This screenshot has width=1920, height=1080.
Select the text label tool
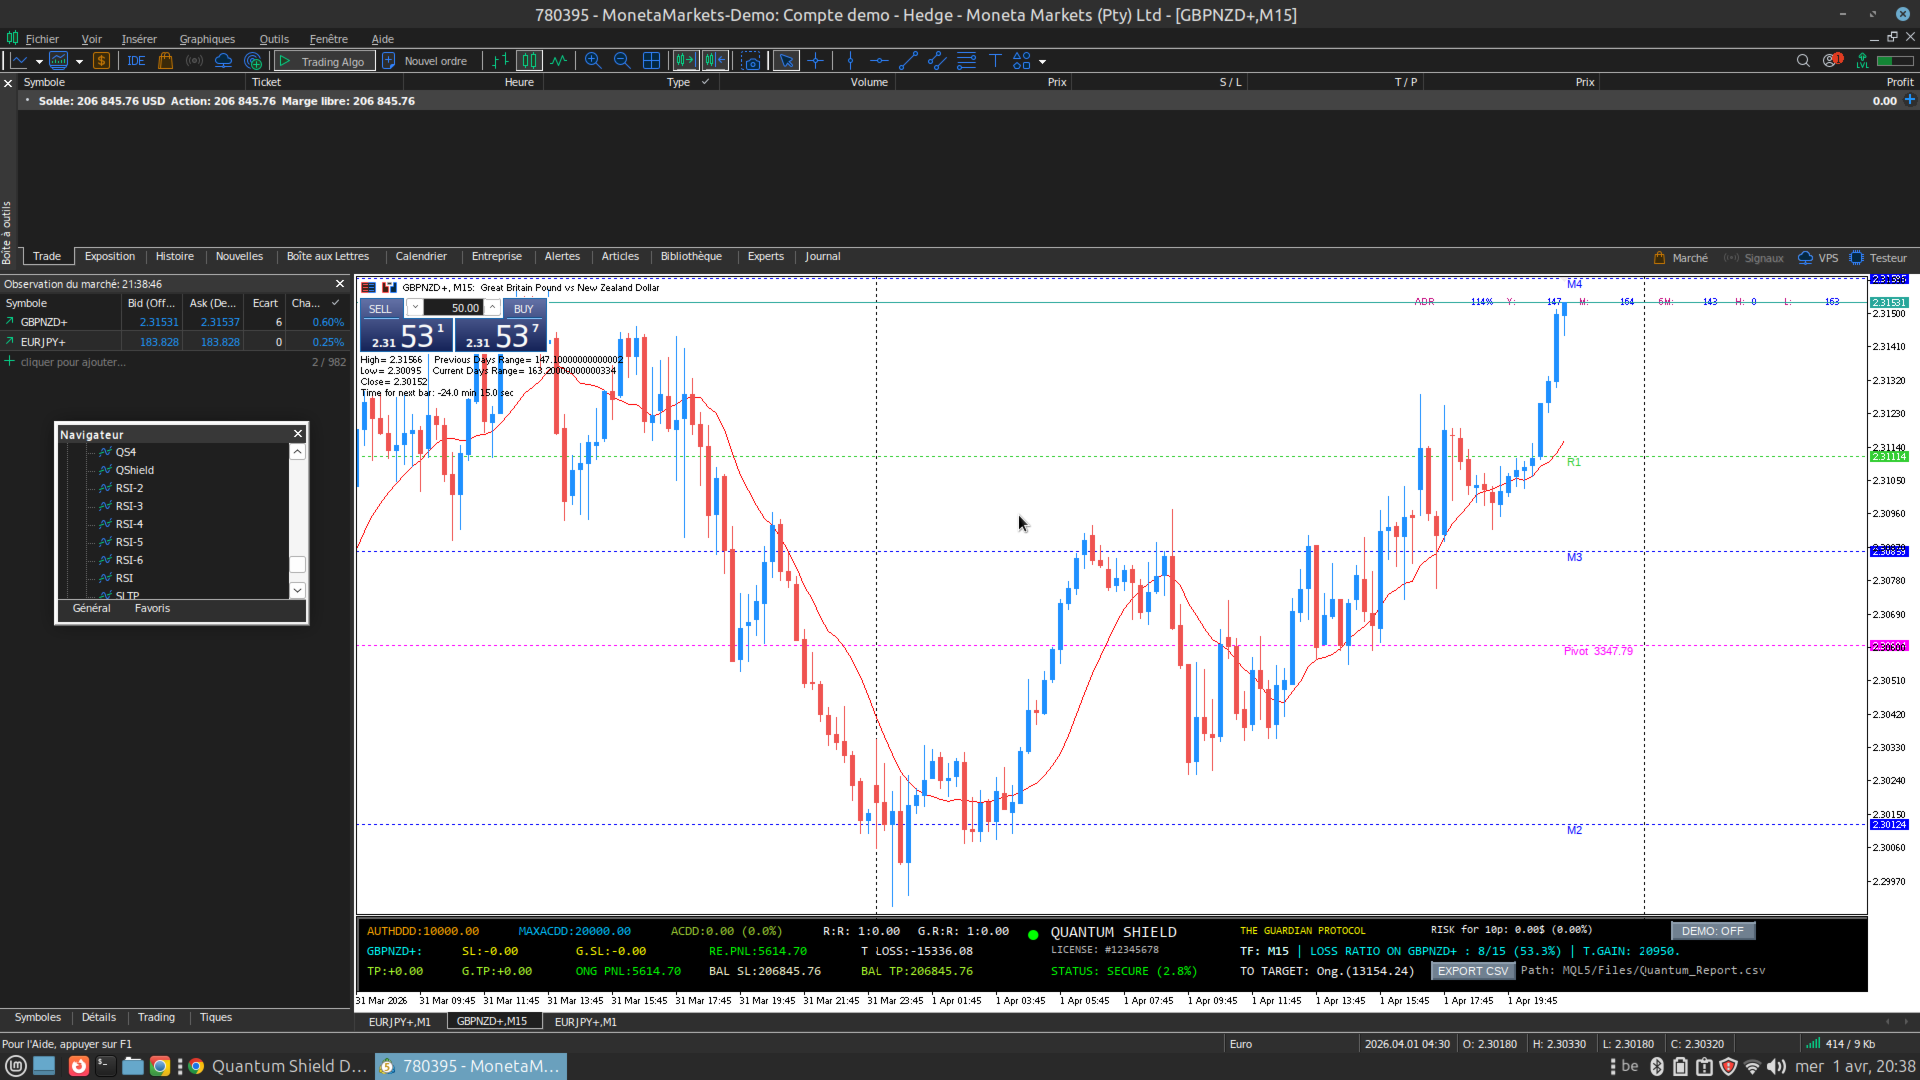click(x=995, y=61)
